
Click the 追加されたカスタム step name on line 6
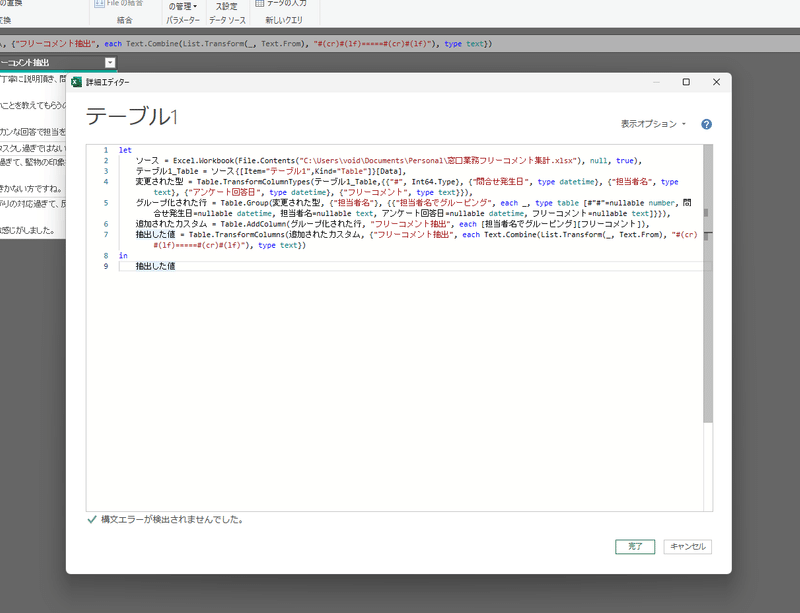pos(171,224)
